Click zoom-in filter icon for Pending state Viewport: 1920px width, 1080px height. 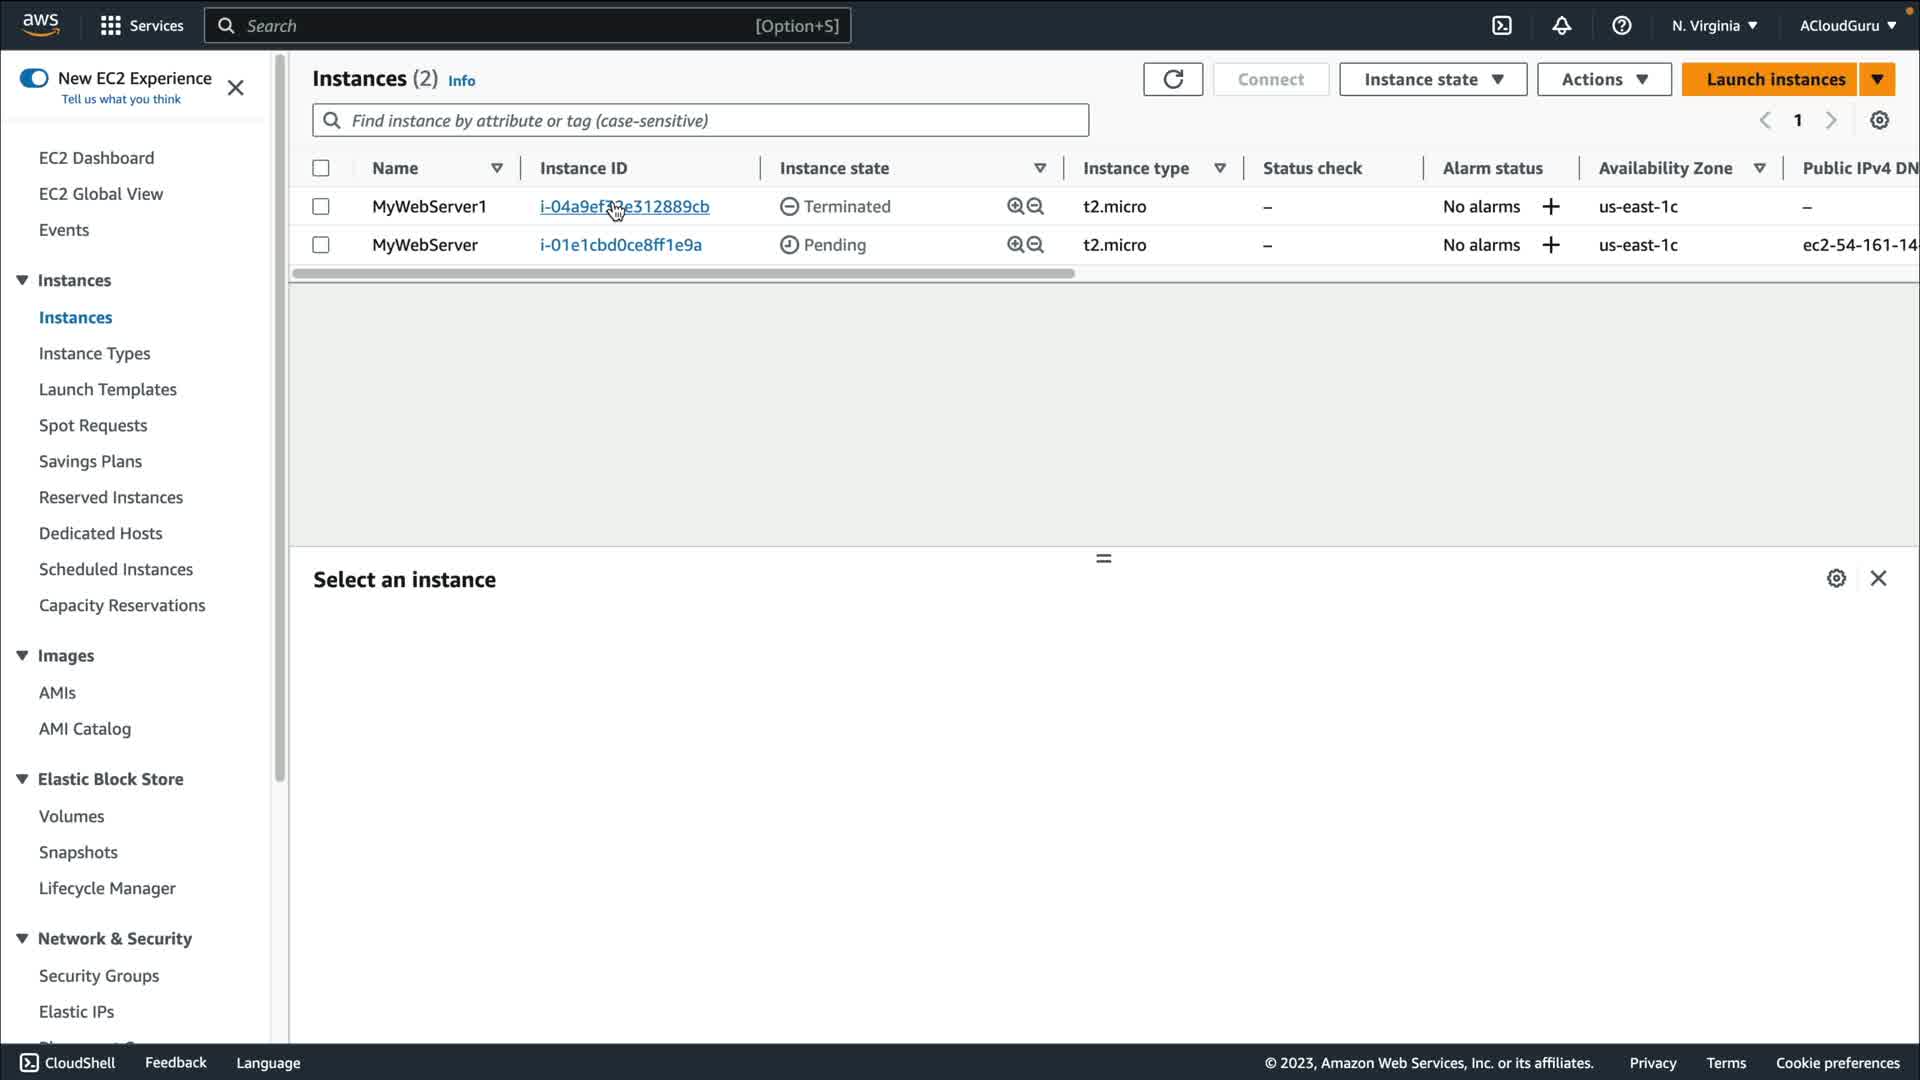click(1015, 245)
